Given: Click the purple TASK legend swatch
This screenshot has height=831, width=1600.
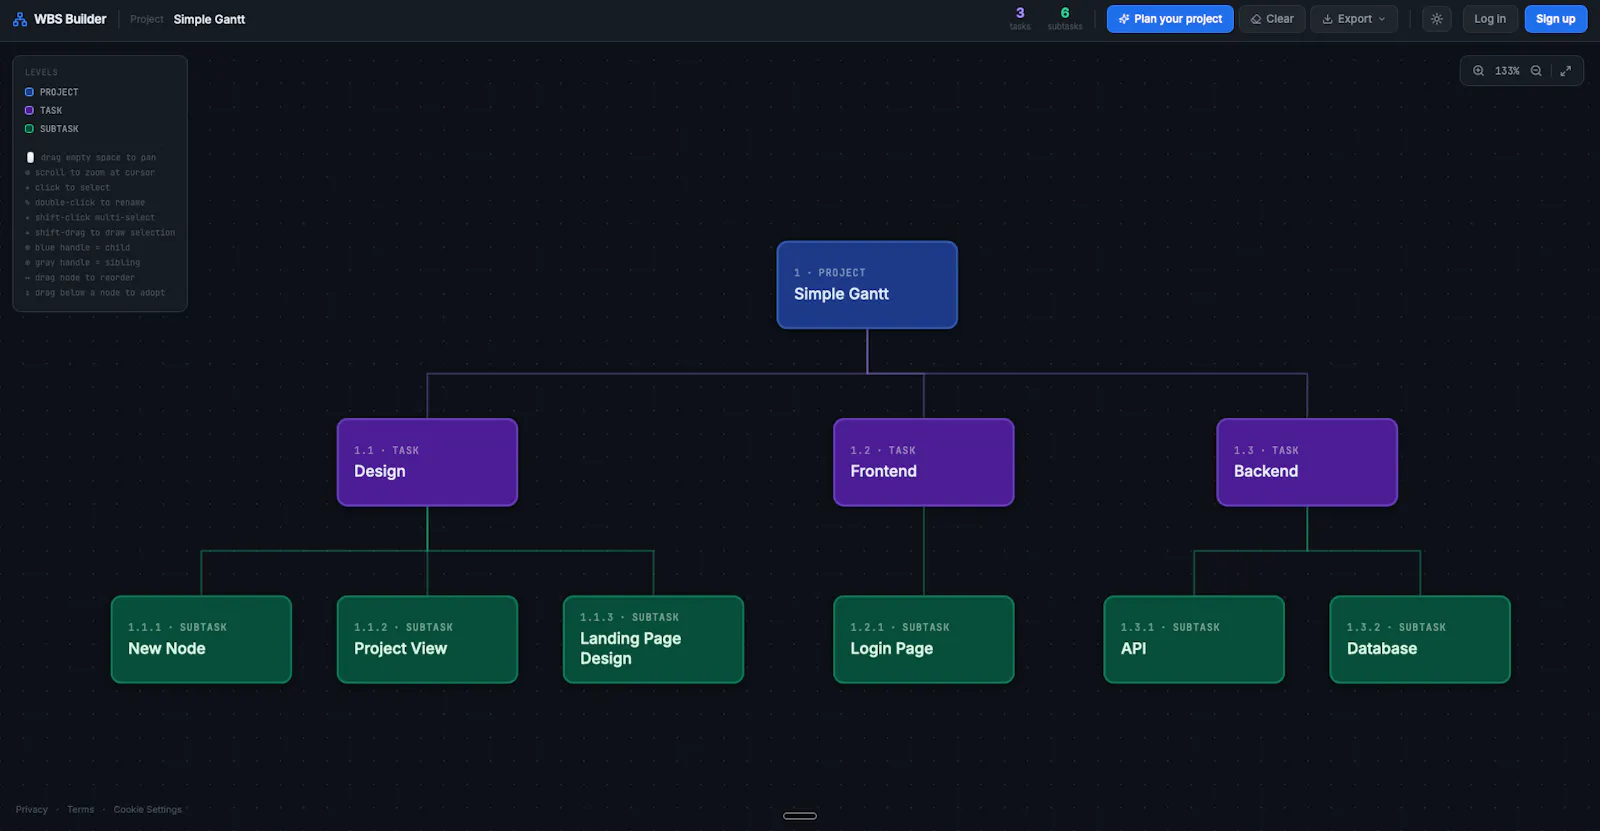Looking at the screenshot, I should click(x=29, y=110).
